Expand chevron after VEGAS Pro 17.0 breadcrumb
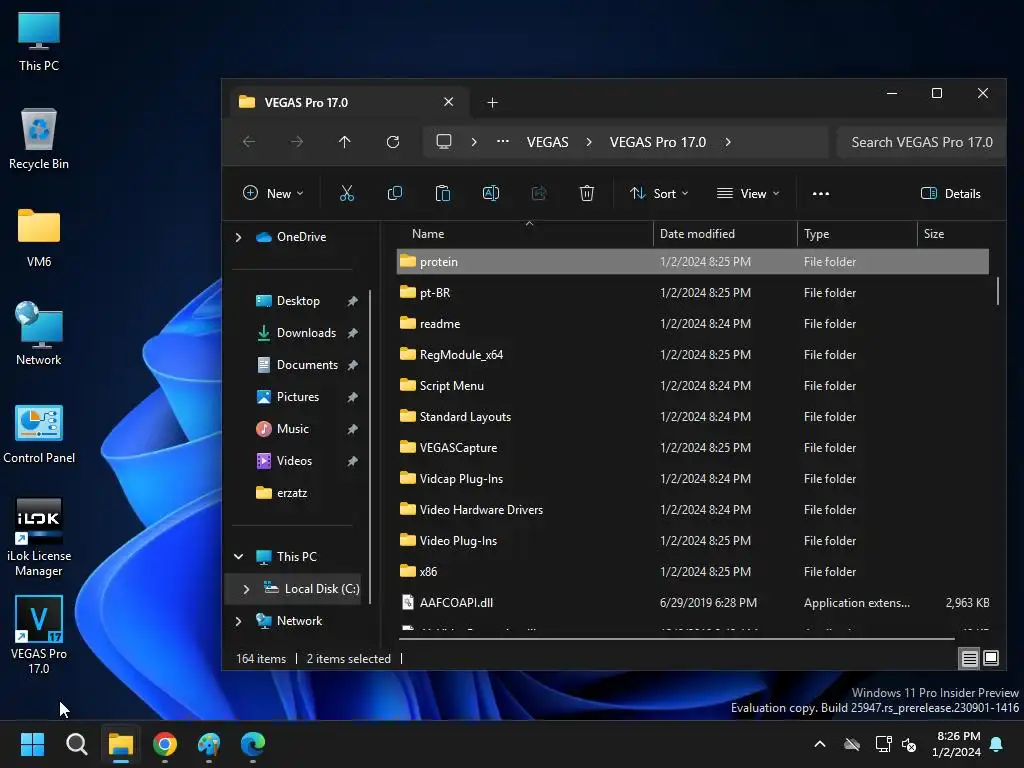 (x=728, y=142)
